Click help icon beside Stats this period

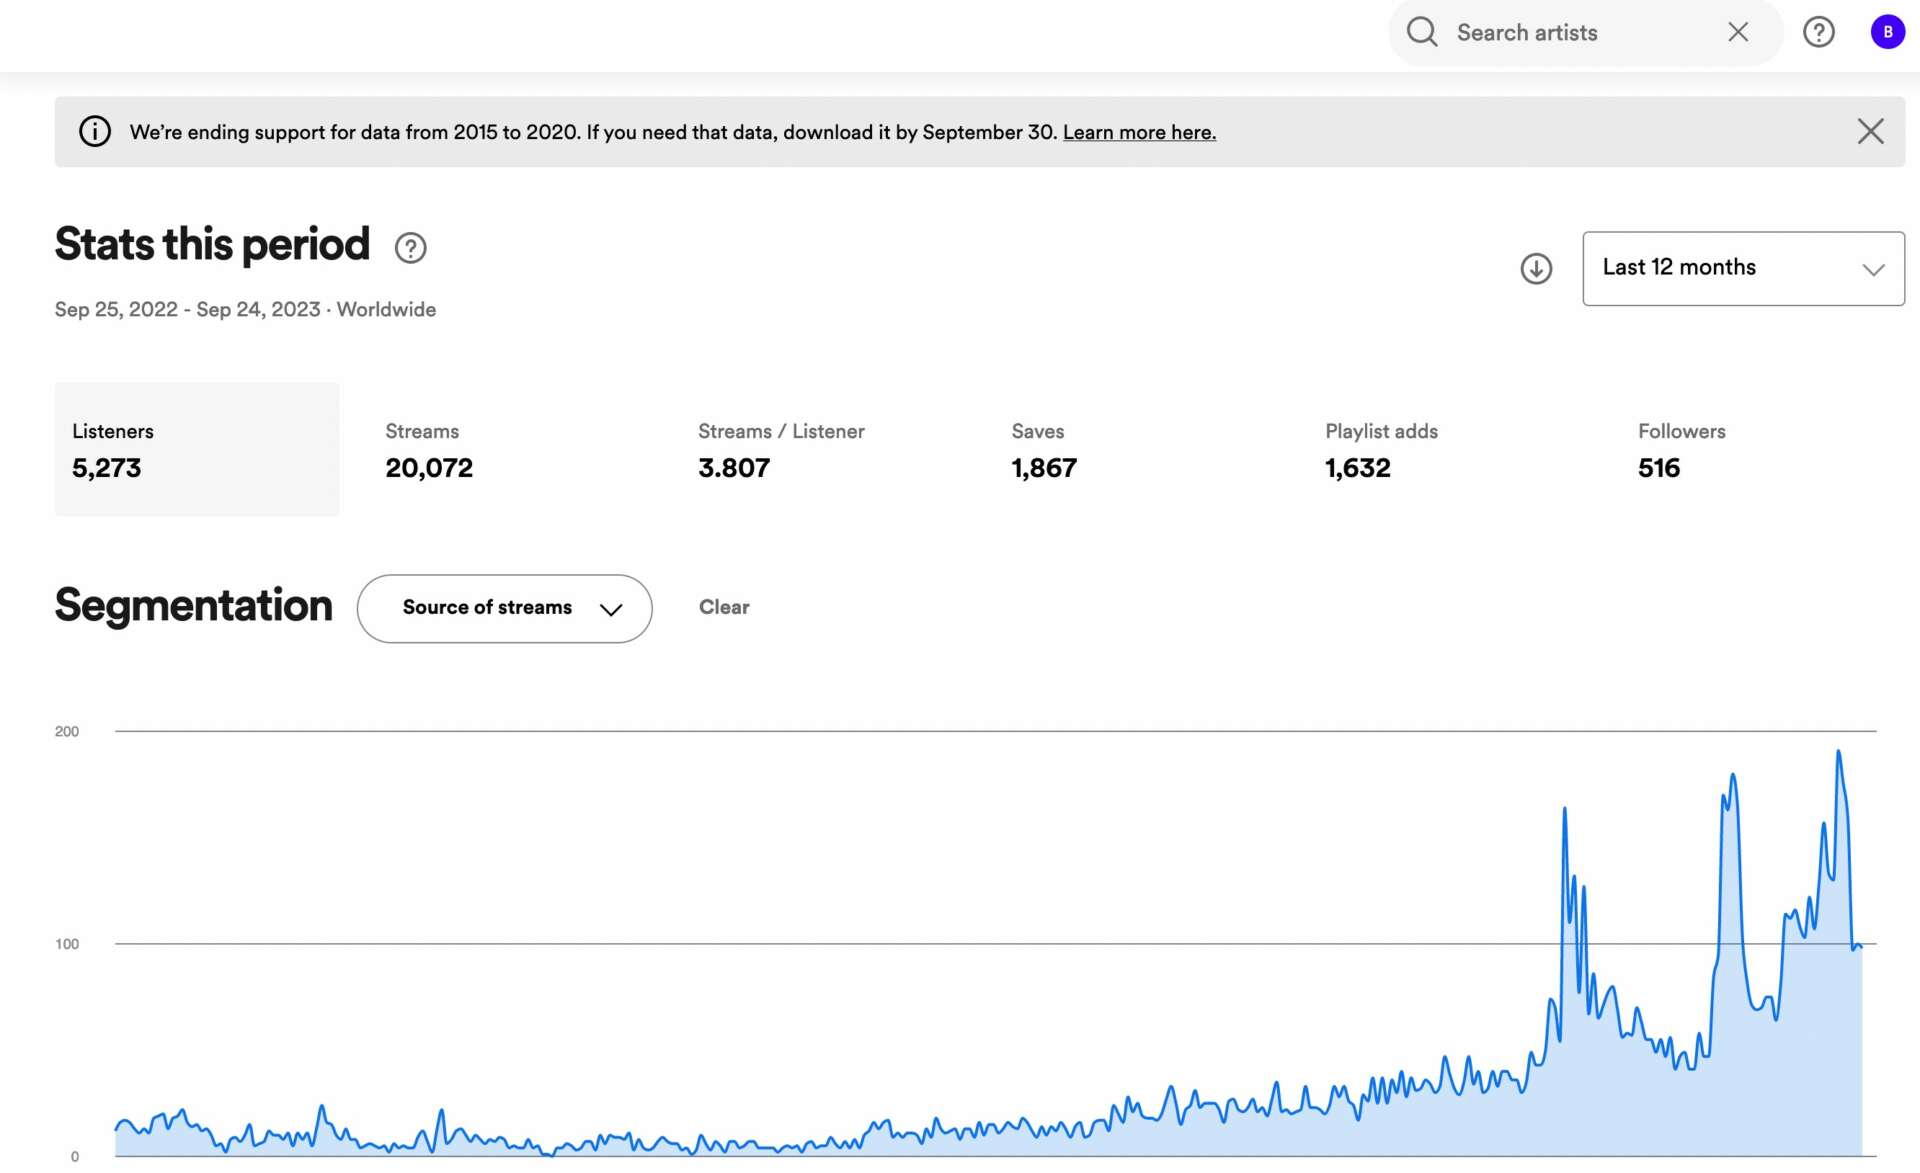point(410,248)
